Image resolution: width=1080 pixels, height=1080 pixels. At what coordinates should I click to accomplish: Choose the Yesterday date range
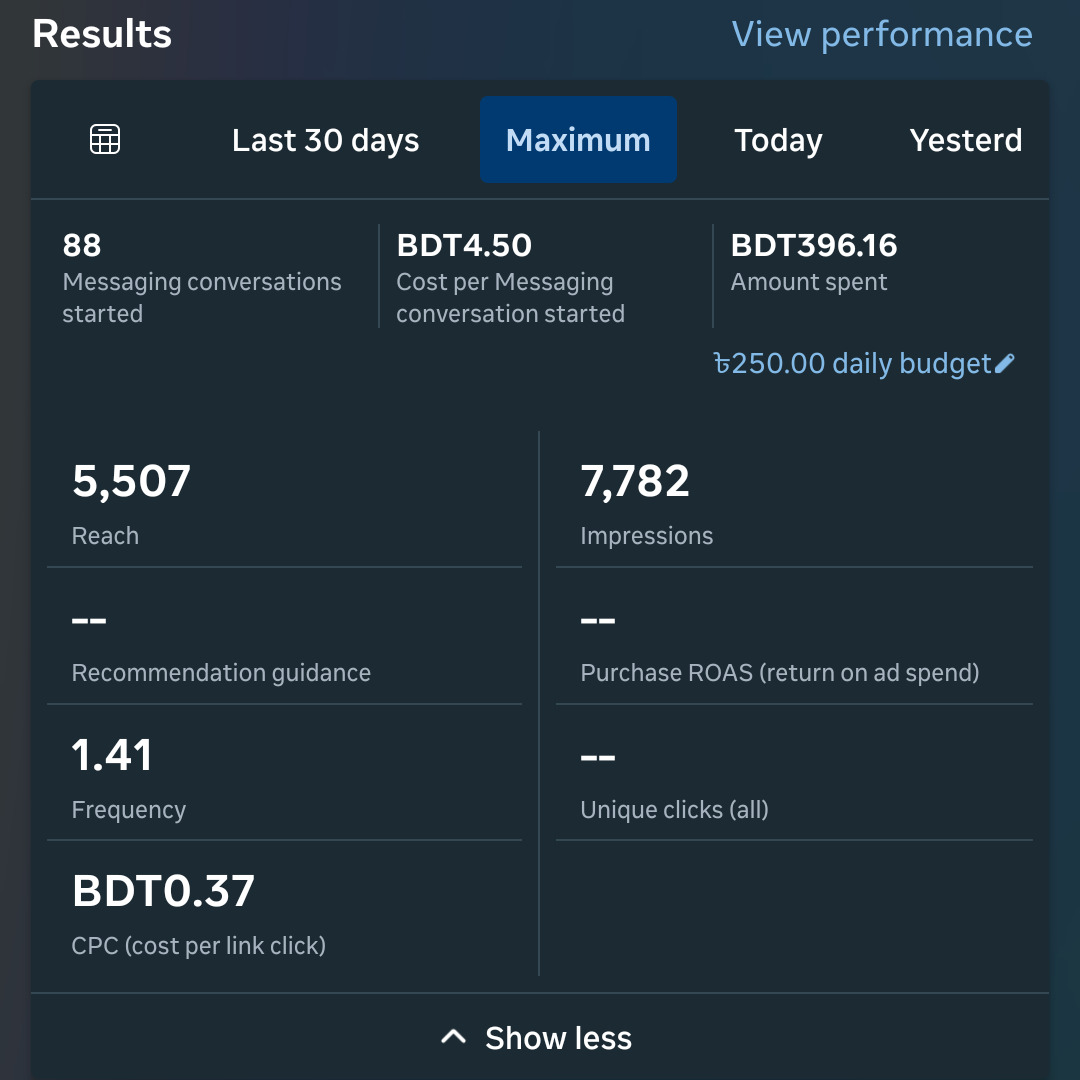pyautogui.click(x=966, y=140)
